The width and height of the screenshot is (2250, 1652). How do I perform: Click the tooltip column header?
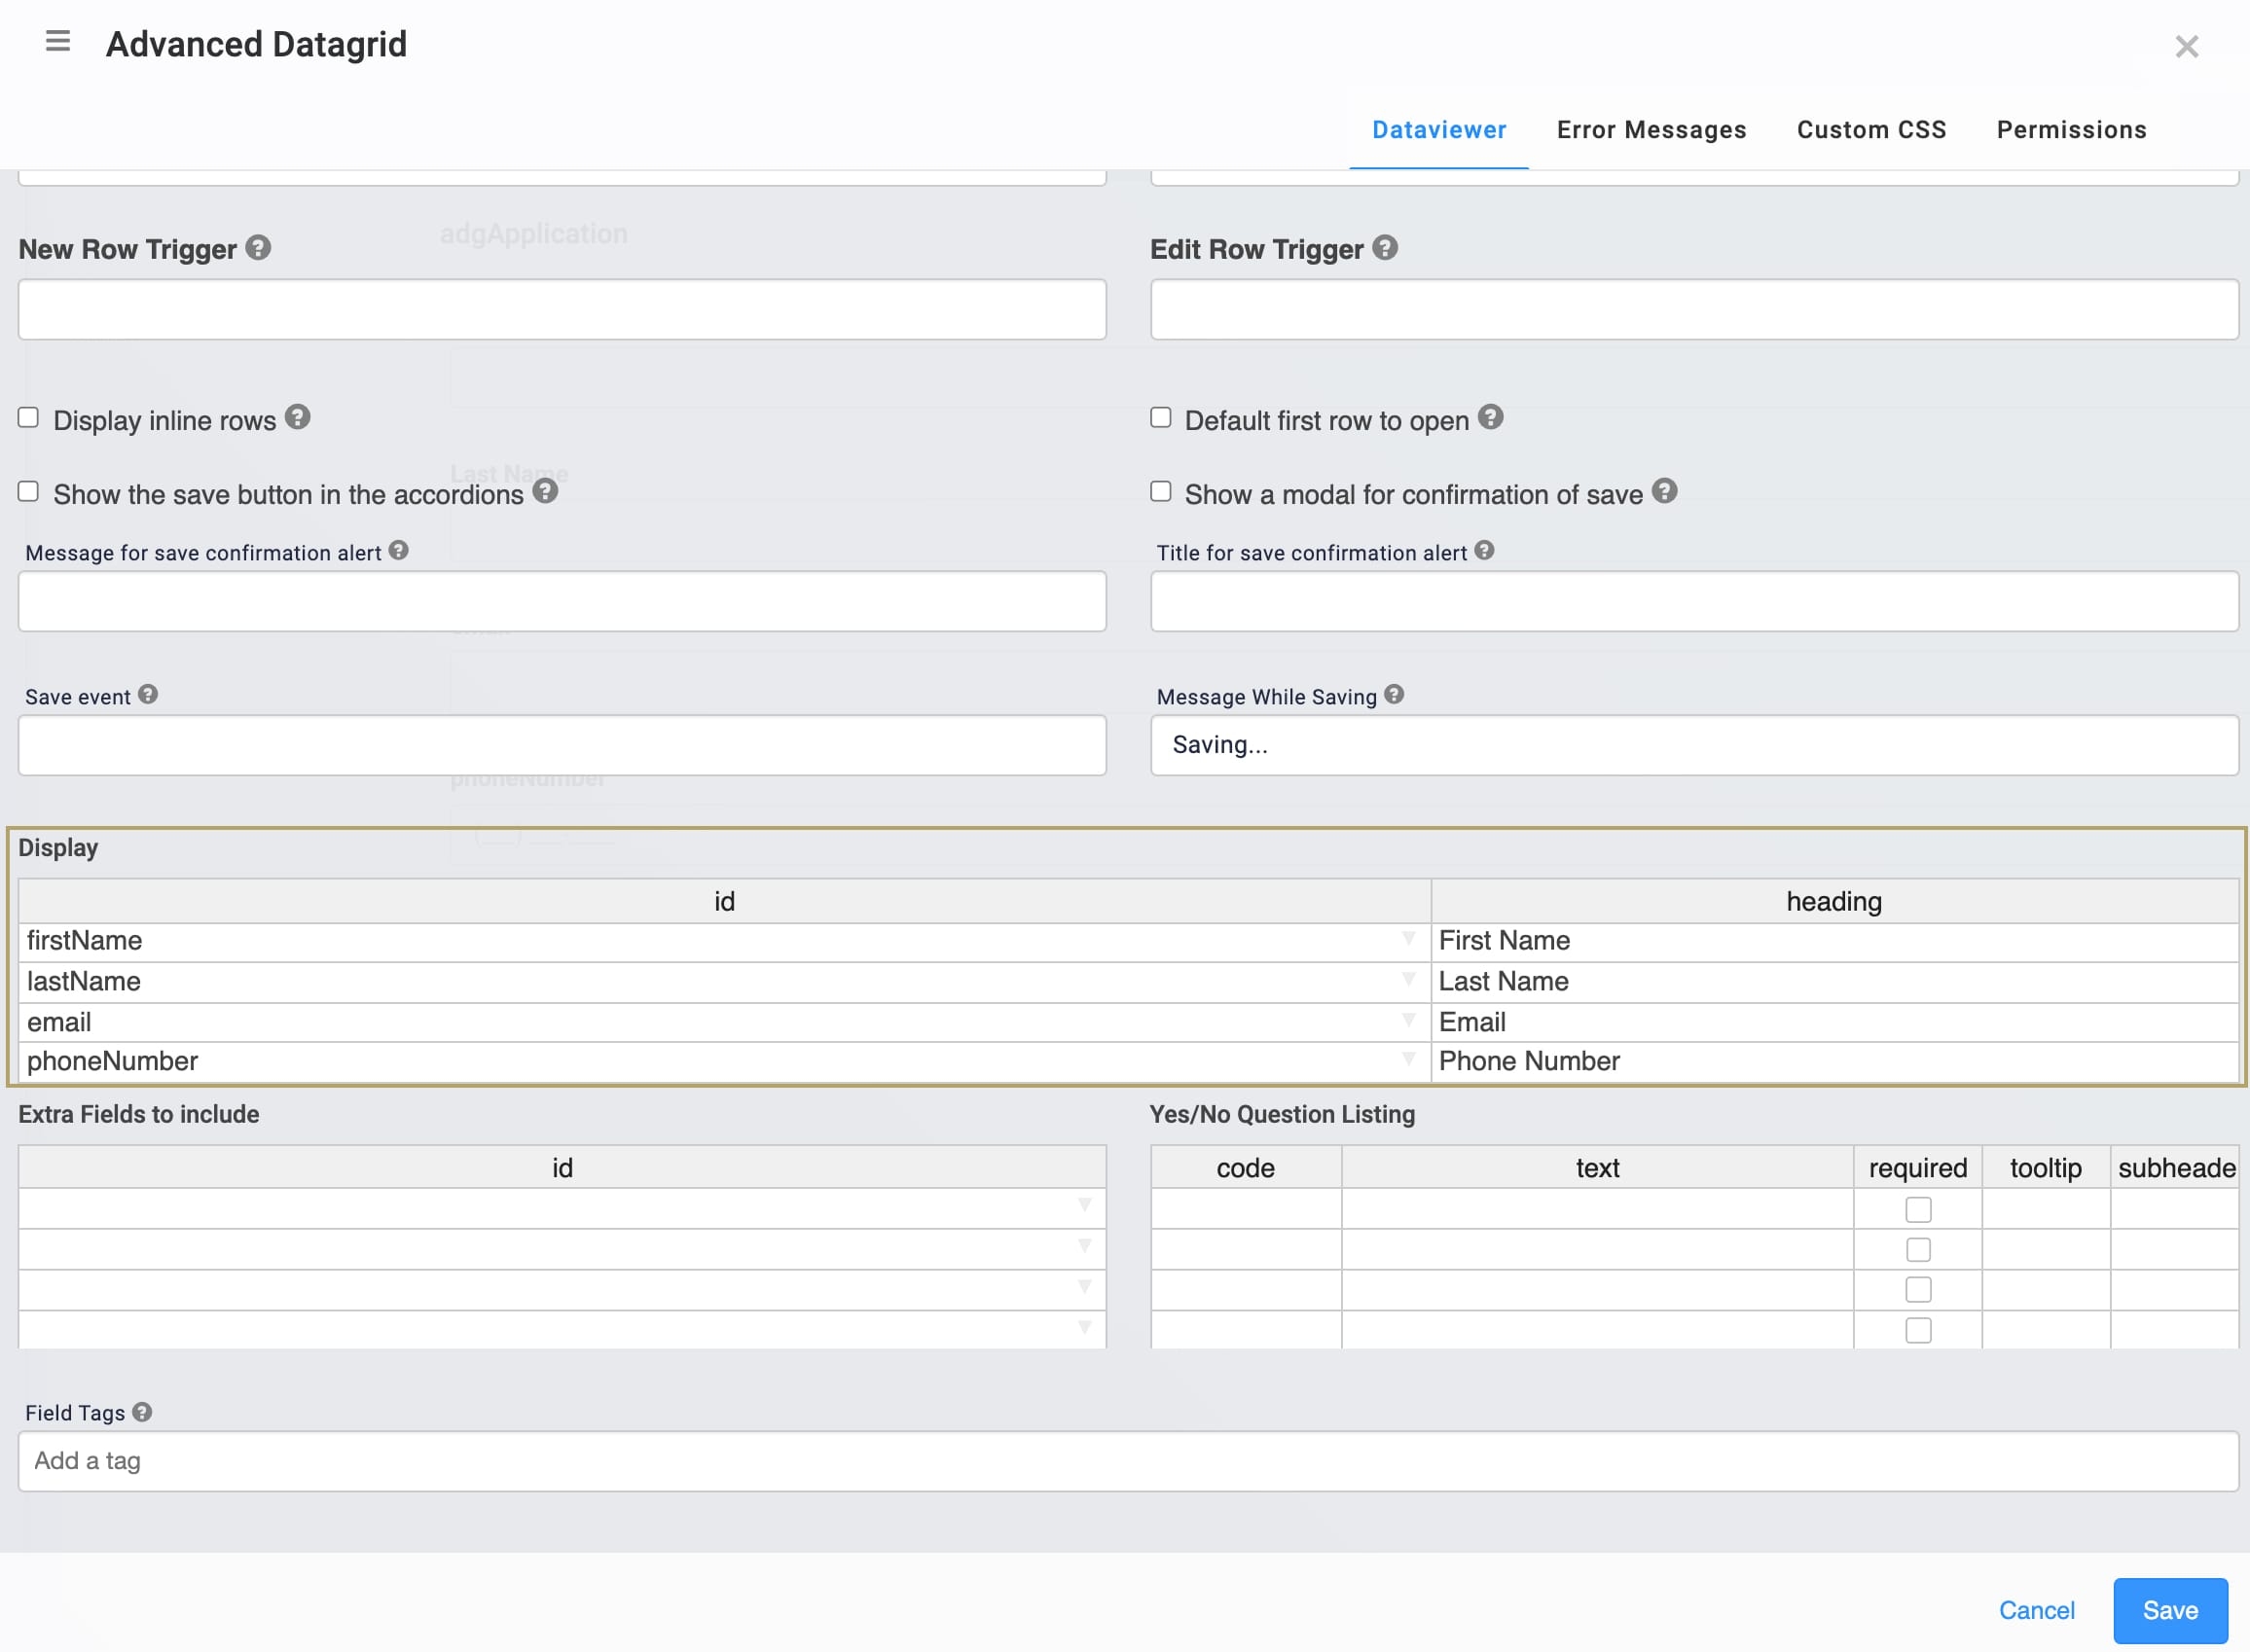[2045, 1167]
